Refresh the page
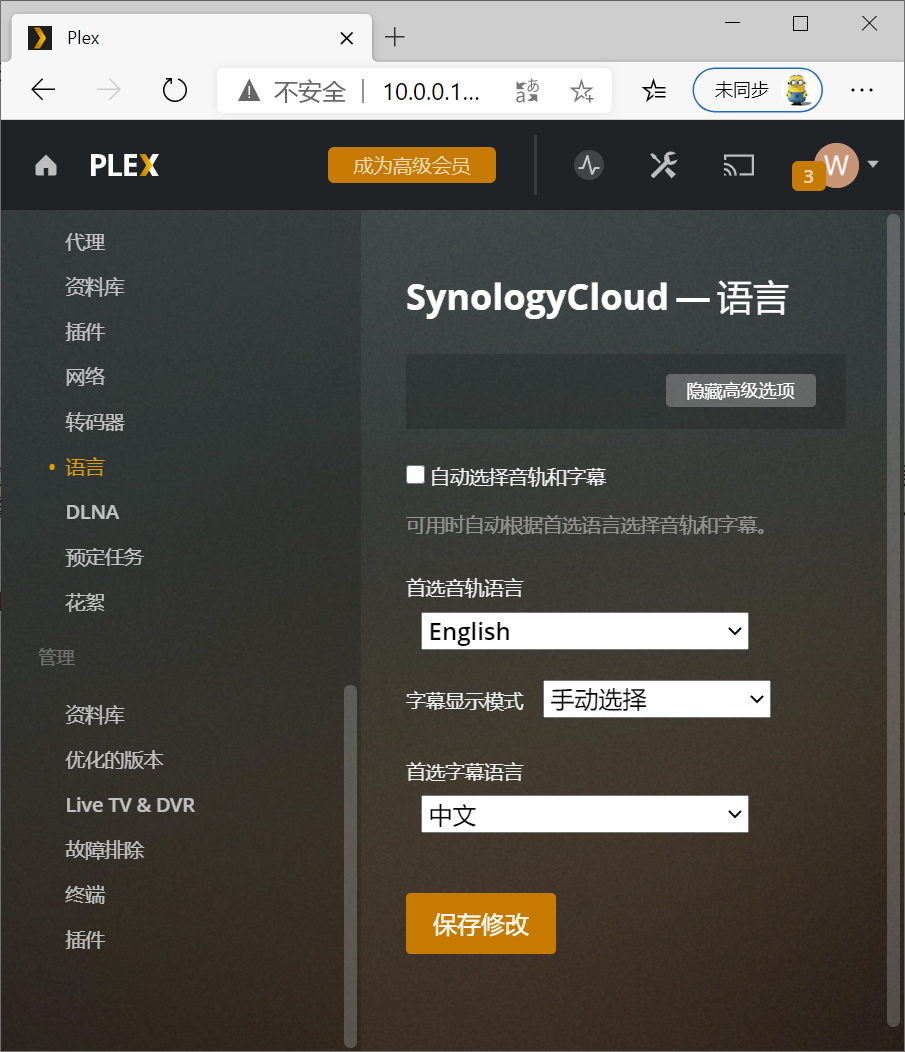 tap(174, 90)
